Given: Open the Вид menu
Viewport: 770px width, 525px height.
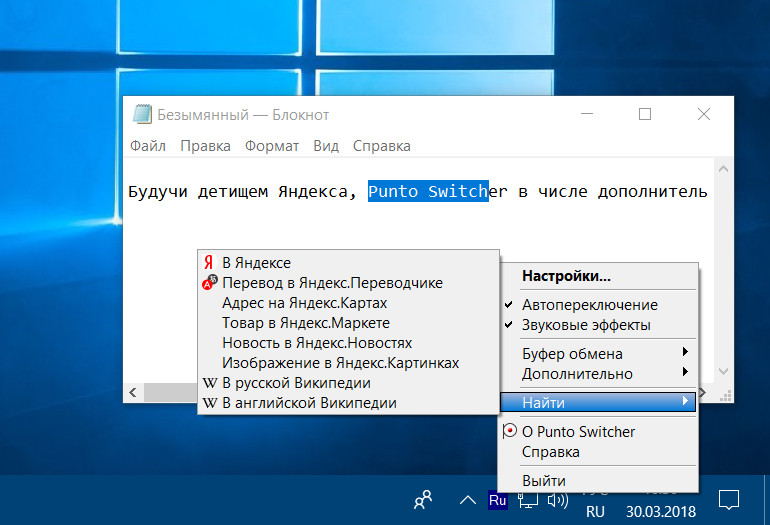Looking at the screenshot, I should tap(326, 146).
